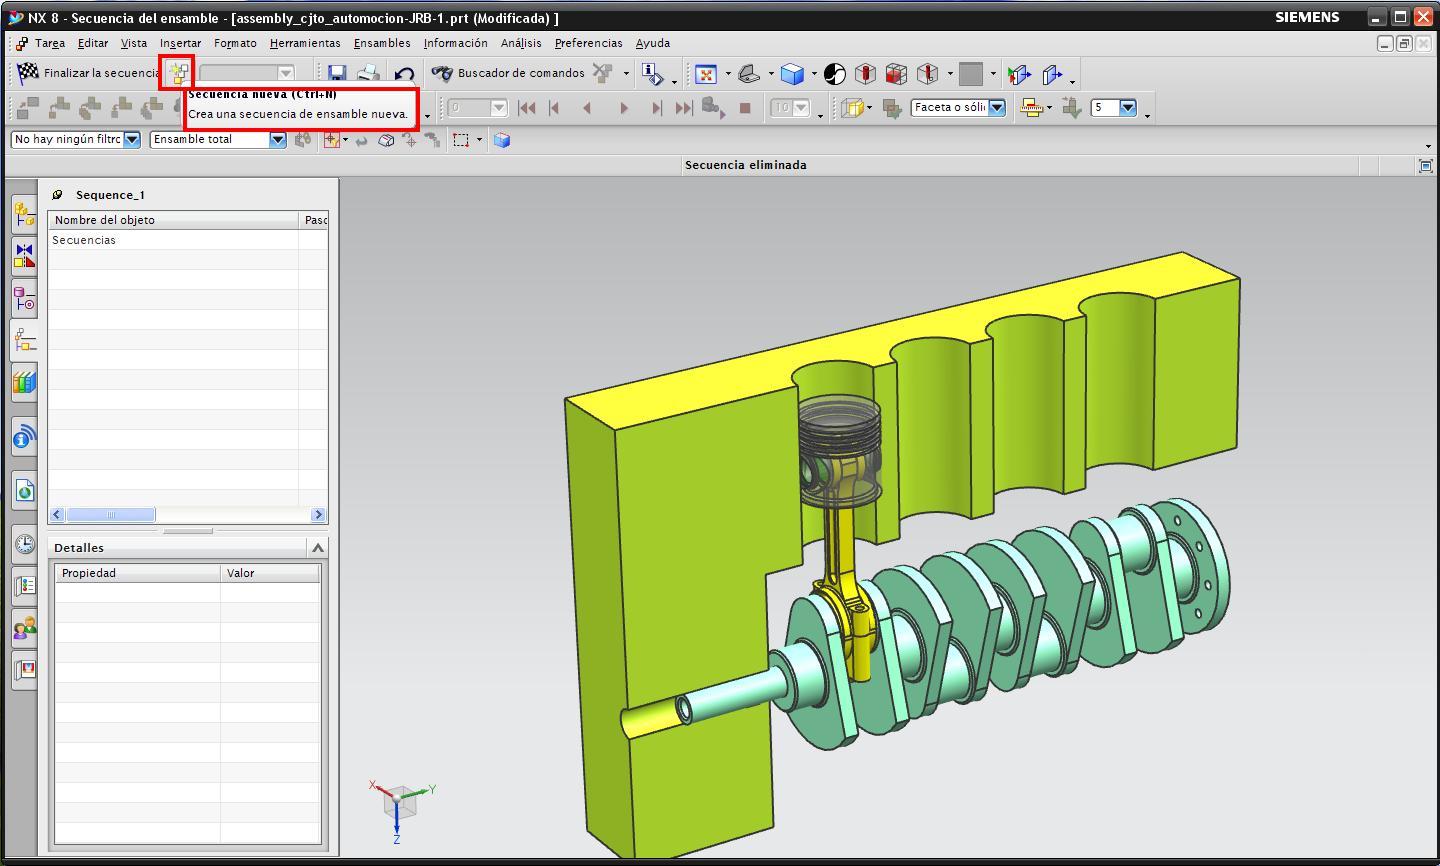Click the stop playback square button
This screenshot has height=866, width=1440.
[x=745, y=108]
